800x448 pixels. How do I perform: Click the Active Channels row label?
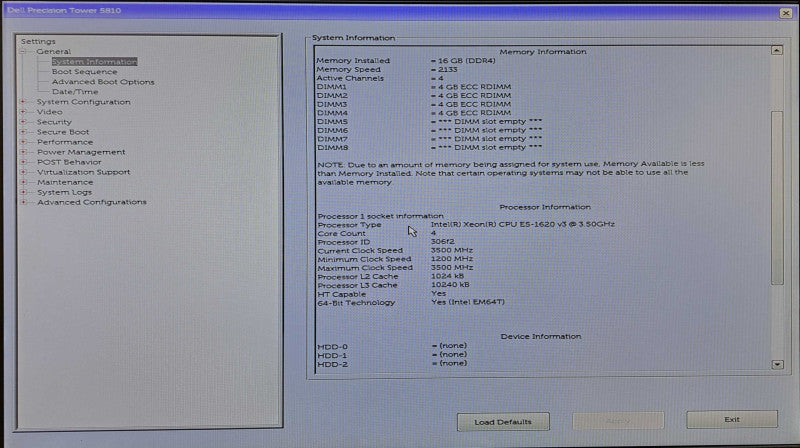350,78
